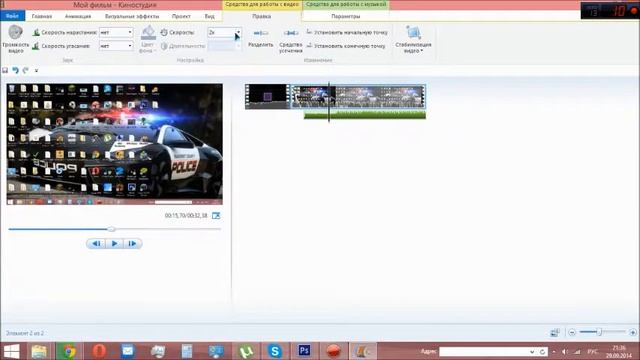
Task: Click the previous frame button
Action: 96,244
